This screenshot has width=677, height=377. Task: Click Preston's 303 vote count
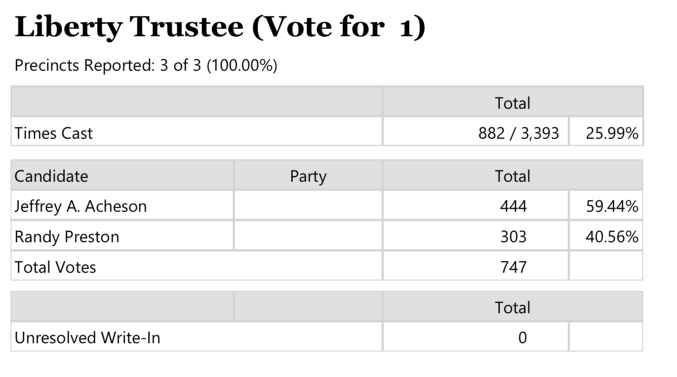pyautogui.click(x=513, y=237)
